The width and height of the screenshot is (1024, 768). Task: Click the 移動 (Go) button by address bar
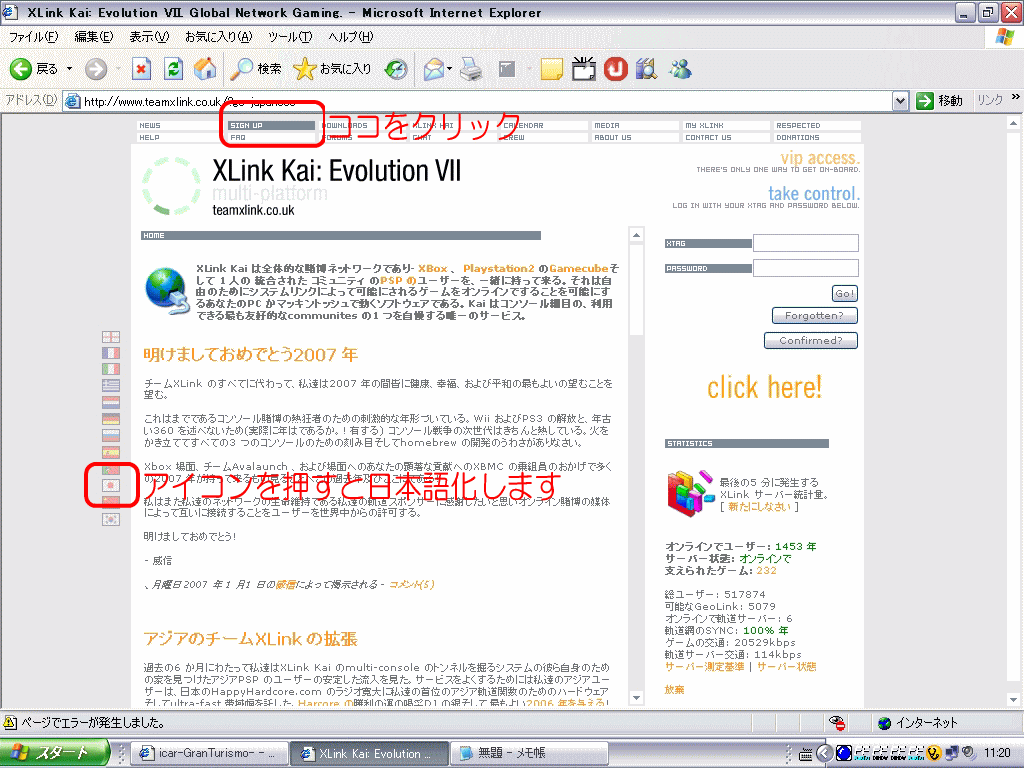[x=940, y=101]
